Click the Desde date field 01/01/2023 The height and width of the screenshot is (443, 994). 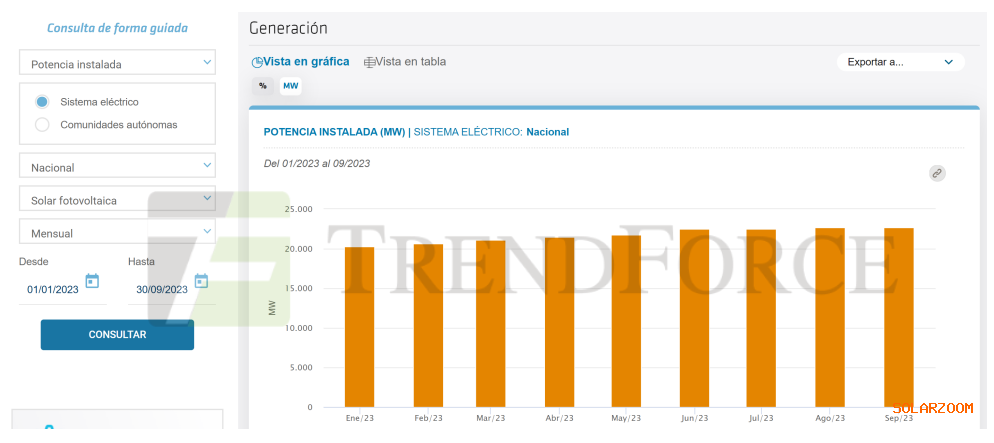52,290
